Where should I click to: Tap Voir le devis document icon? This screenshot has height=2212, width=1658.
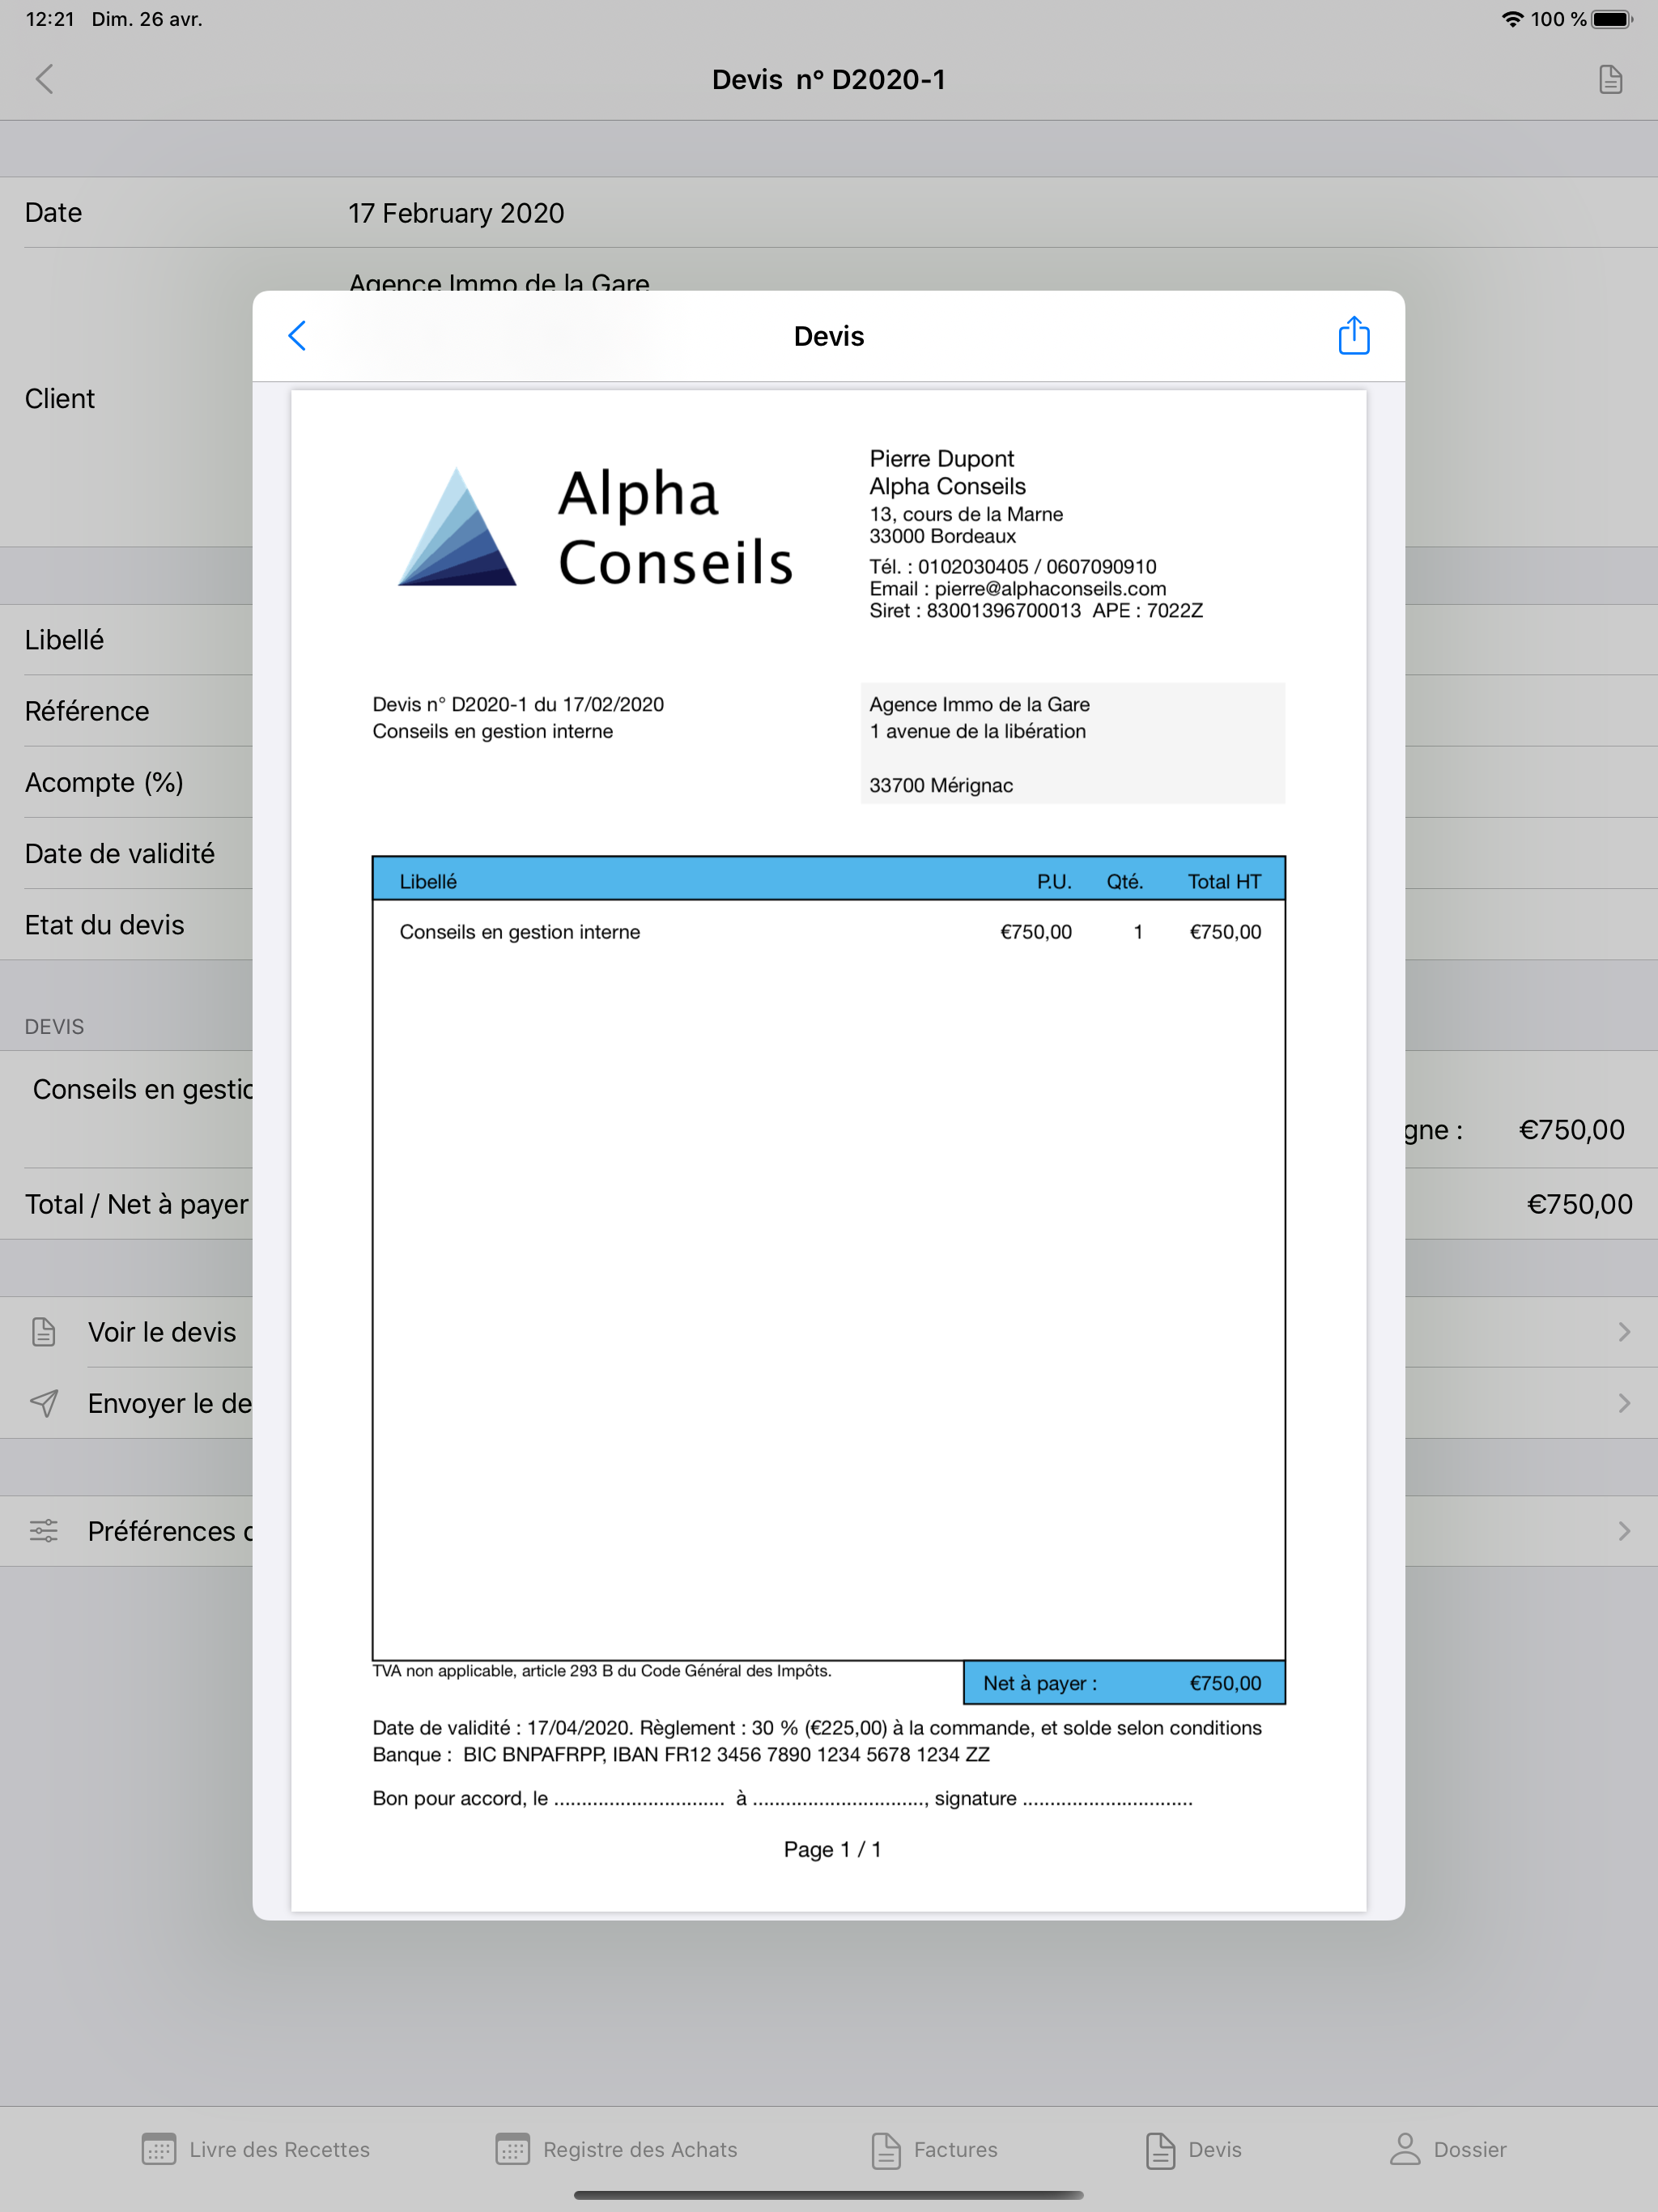pos(44,1332)
